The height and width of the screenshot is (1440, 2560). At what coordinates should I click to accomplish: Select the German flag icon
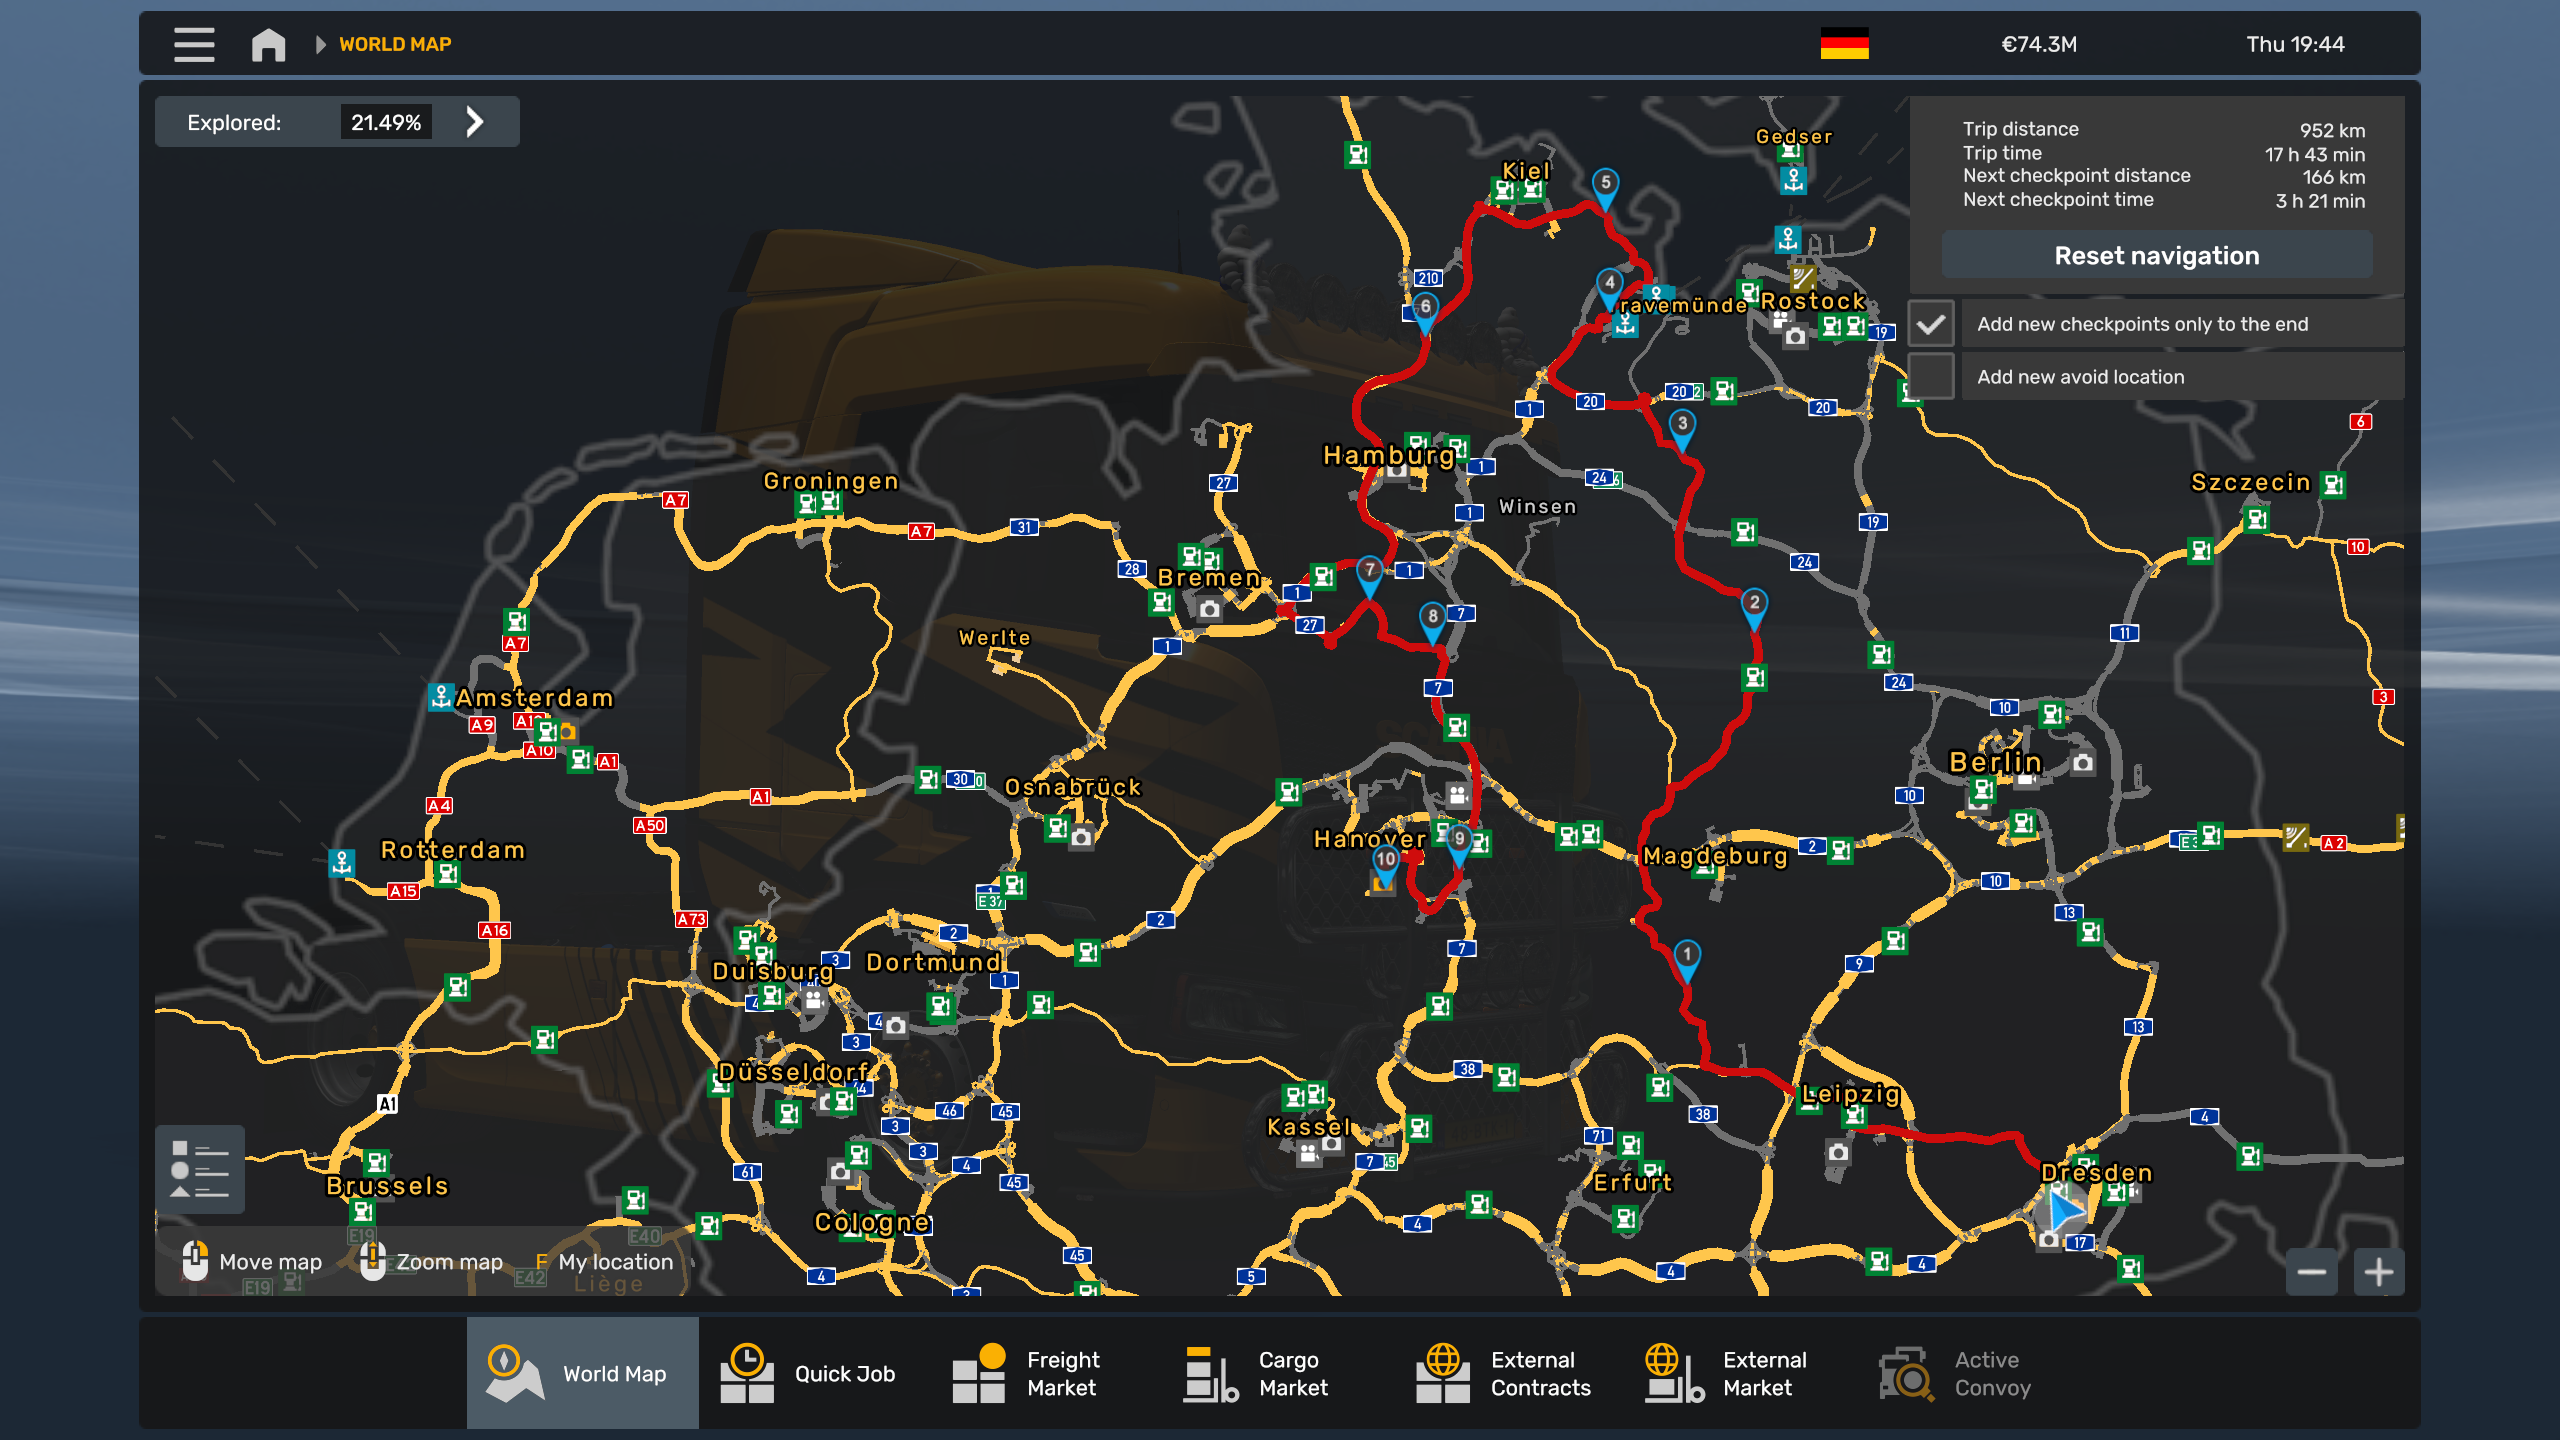pos(1844,44)
